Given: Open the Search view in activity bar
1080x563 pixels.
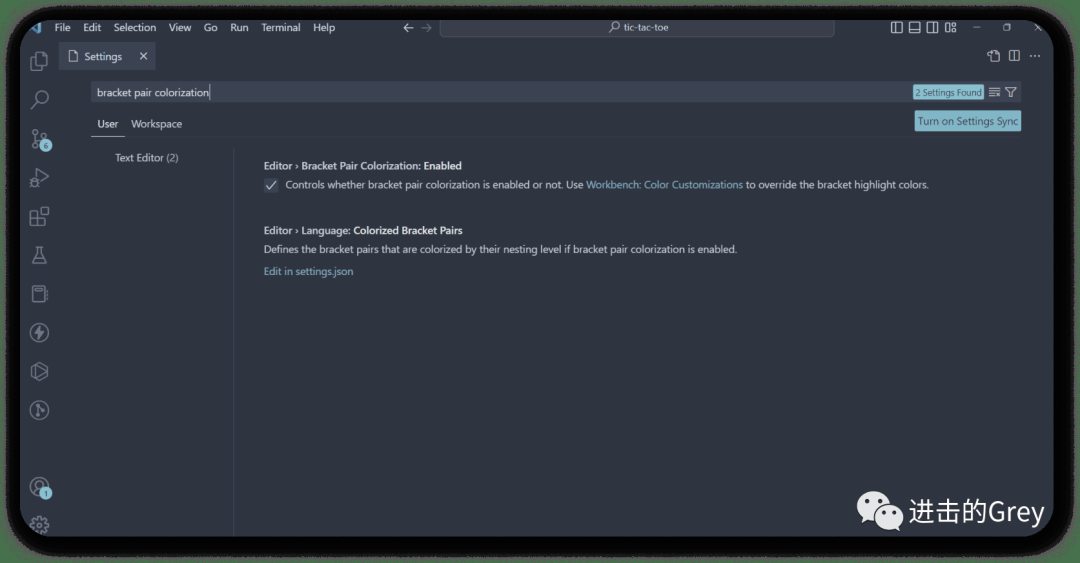Looking at the screenshot, I should 39,100.
